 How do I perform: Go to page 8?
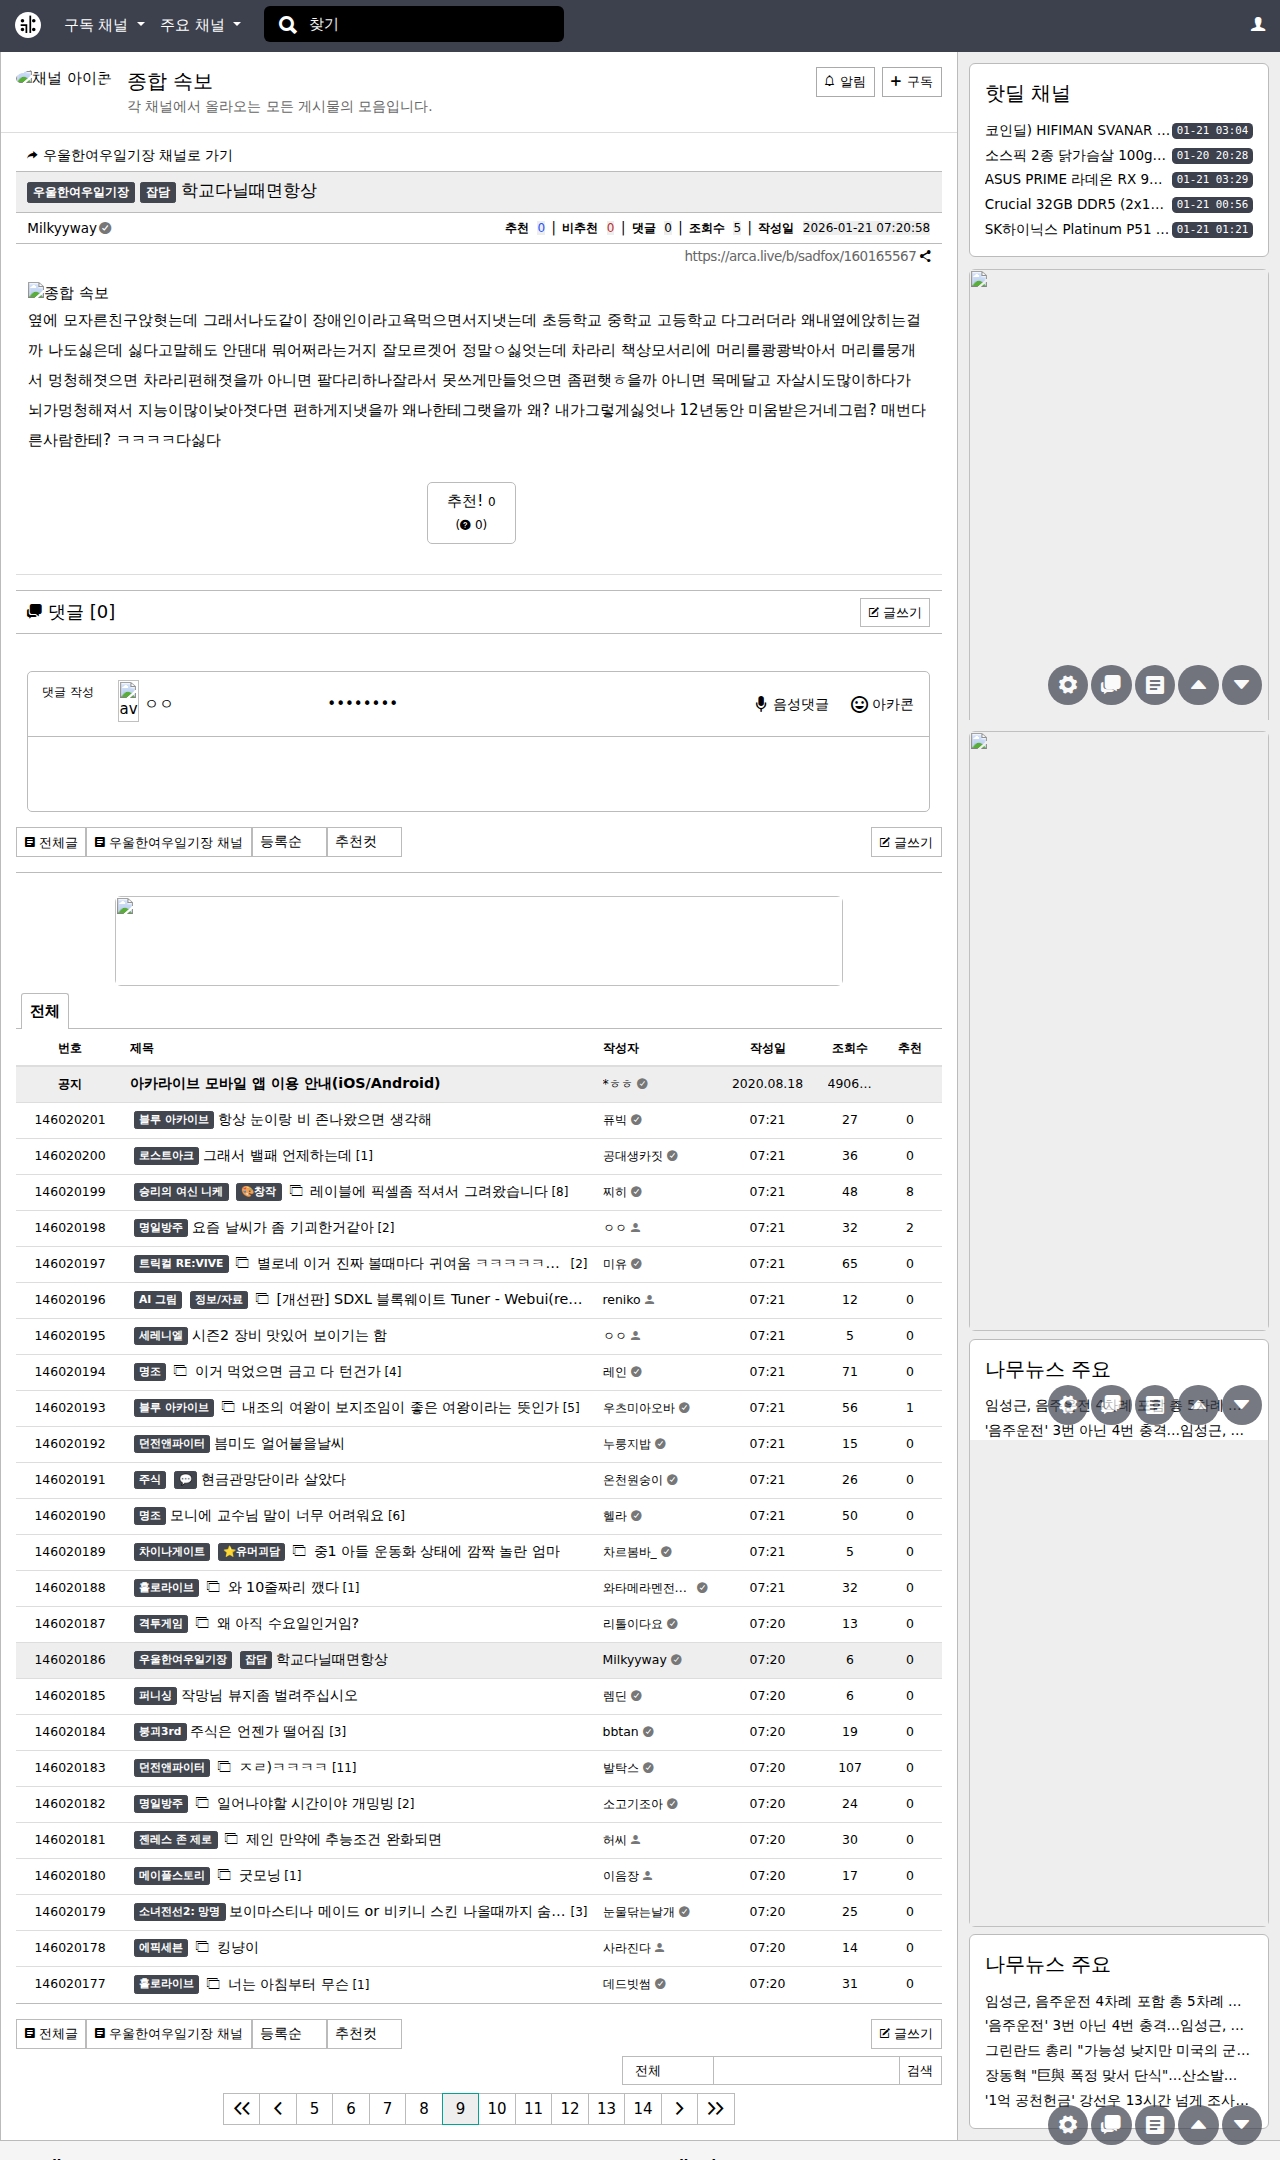424,2108
